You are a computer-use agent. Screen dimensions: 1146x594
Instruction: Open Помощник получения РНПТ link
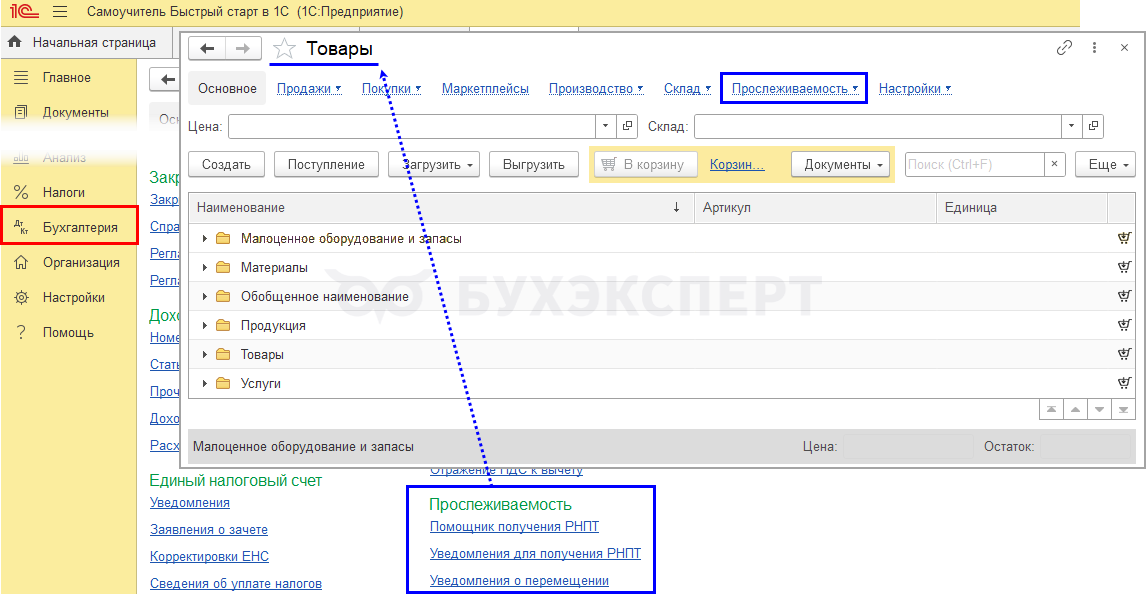(515, 527)
